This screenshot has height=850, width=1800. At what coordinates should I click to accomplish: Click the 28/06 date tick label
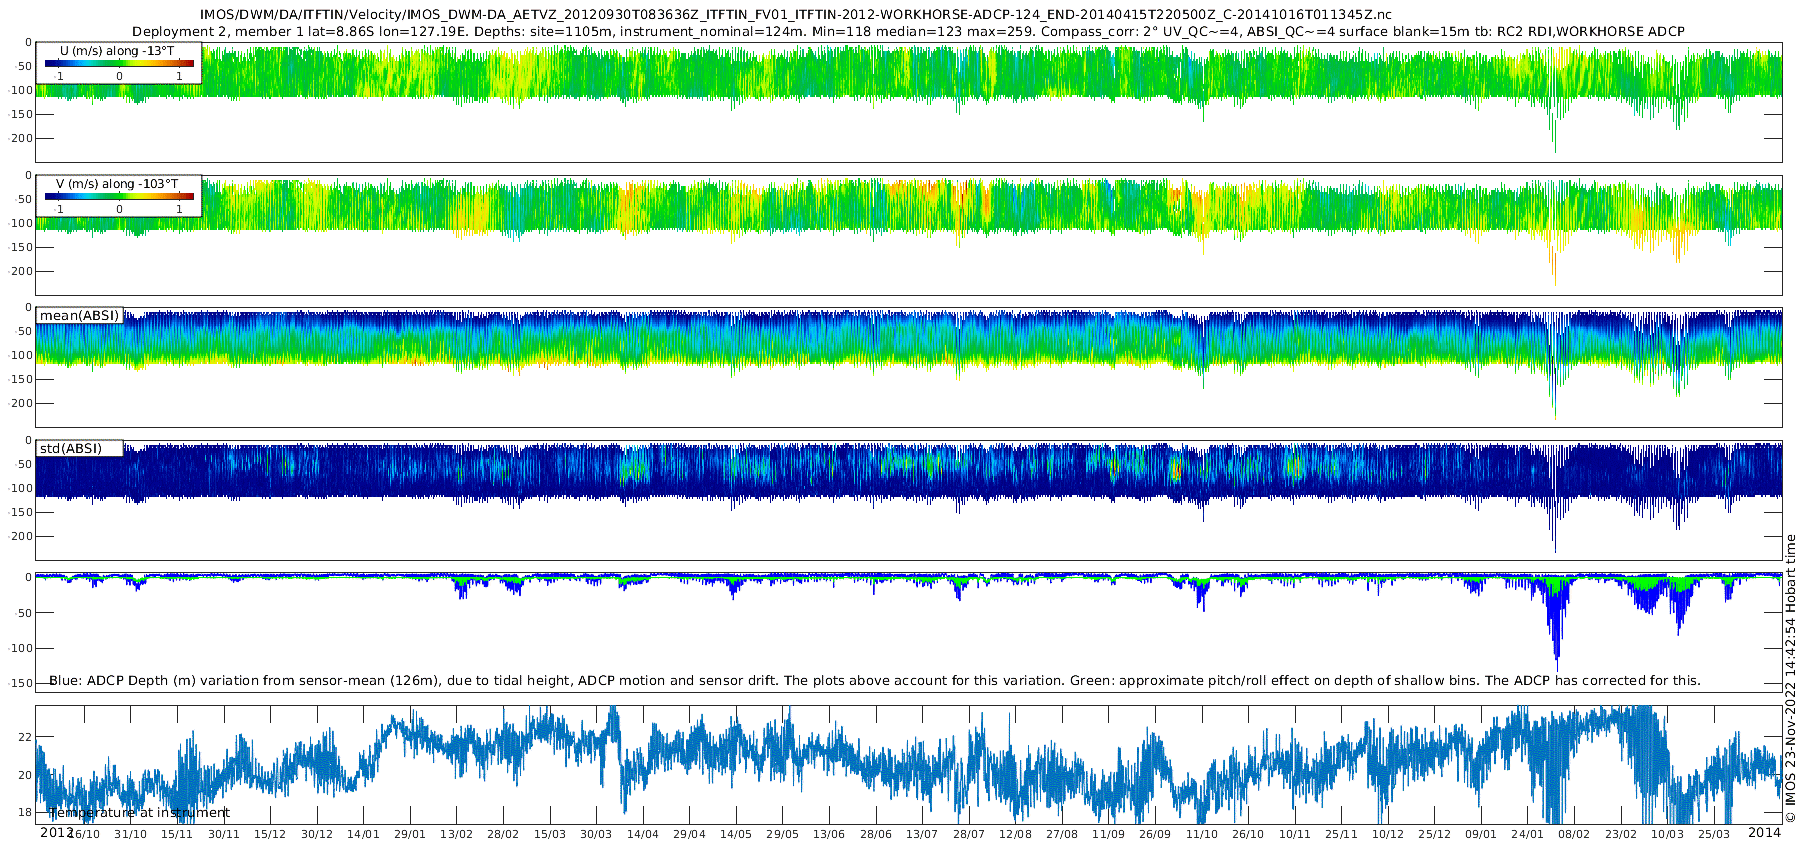pyautogui.click(x=876, y=835)
